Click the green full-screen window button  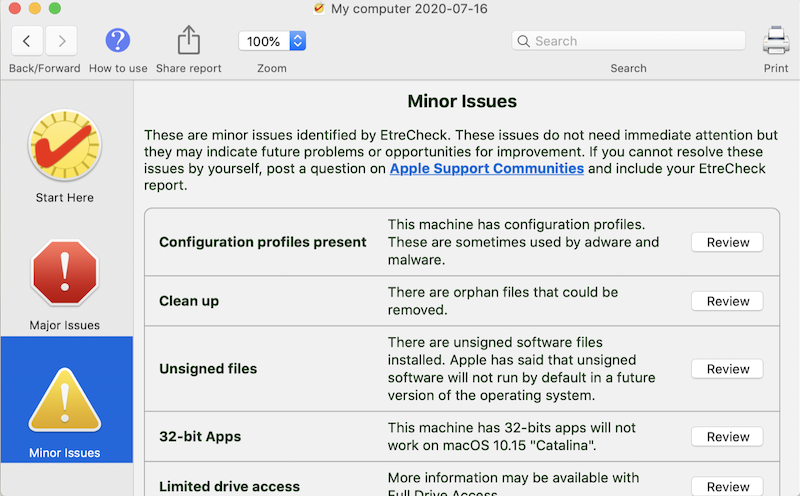point(54,8)
